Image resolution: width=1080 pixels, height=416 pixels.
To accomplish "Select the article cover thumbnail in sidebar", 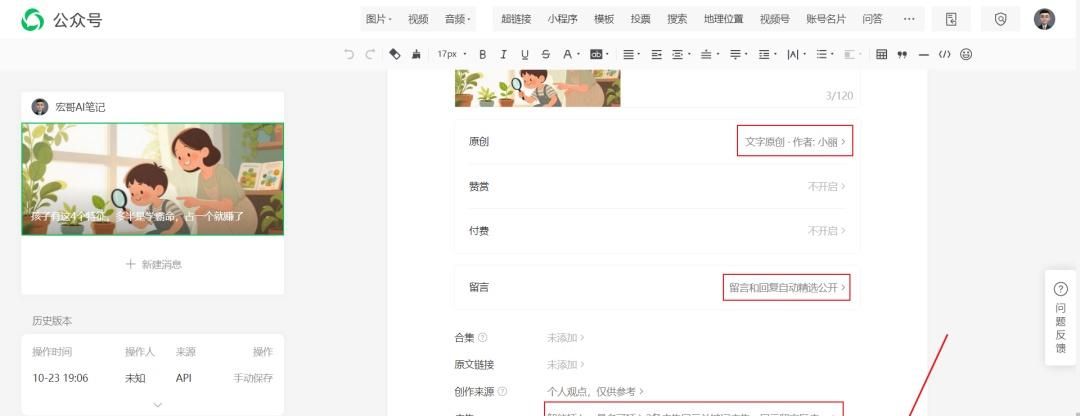I will point(153,179).
